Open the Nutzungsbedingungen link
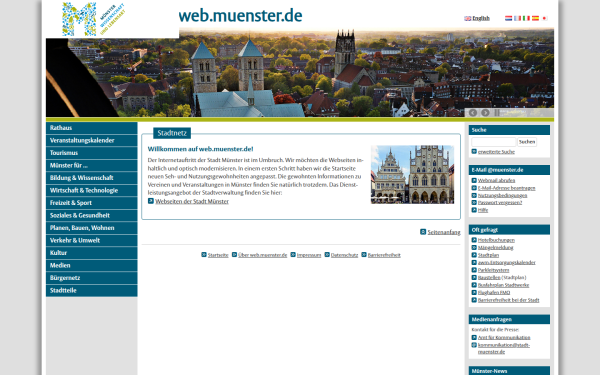Viewport: 600px width, 375px height. click(502, 196)
